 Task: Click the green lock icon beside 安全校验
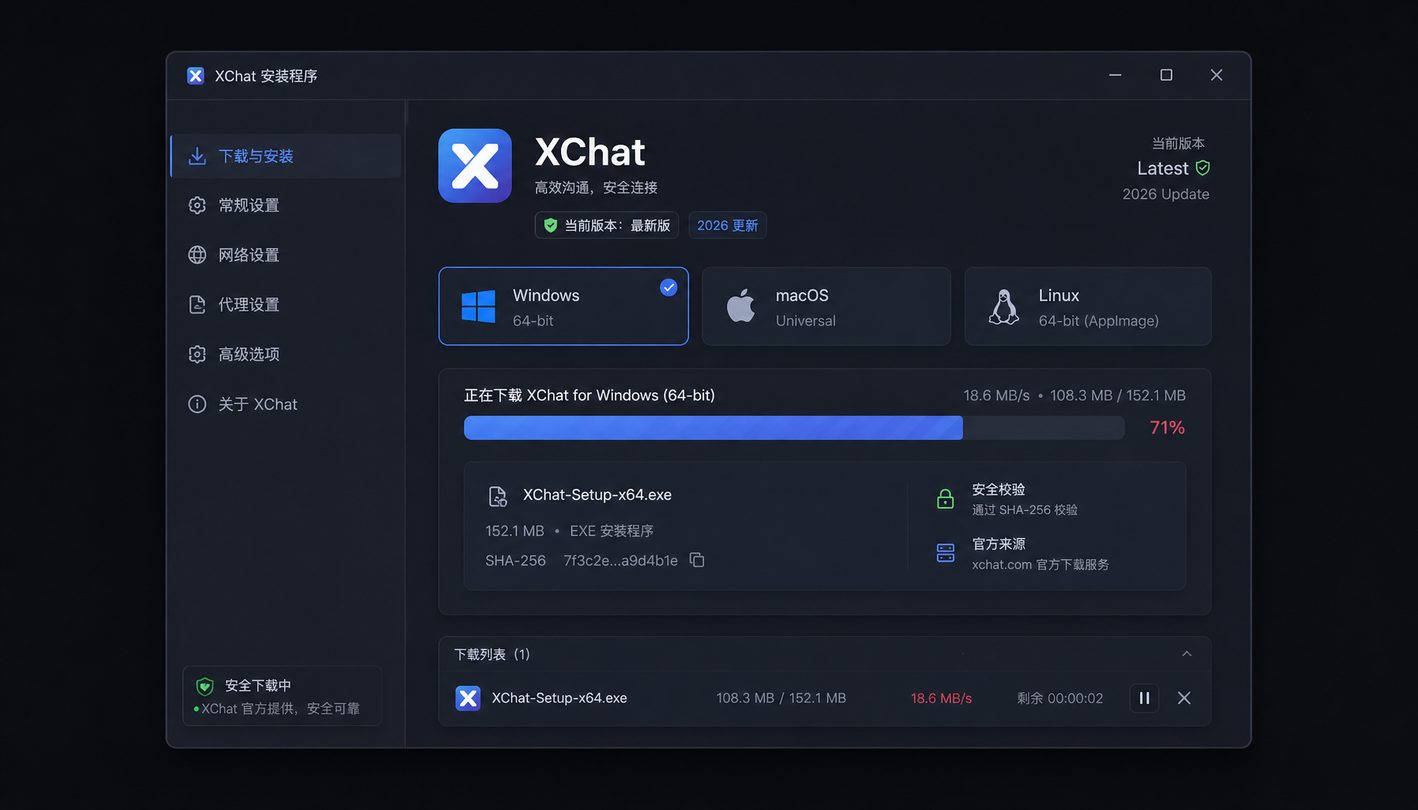945,498
